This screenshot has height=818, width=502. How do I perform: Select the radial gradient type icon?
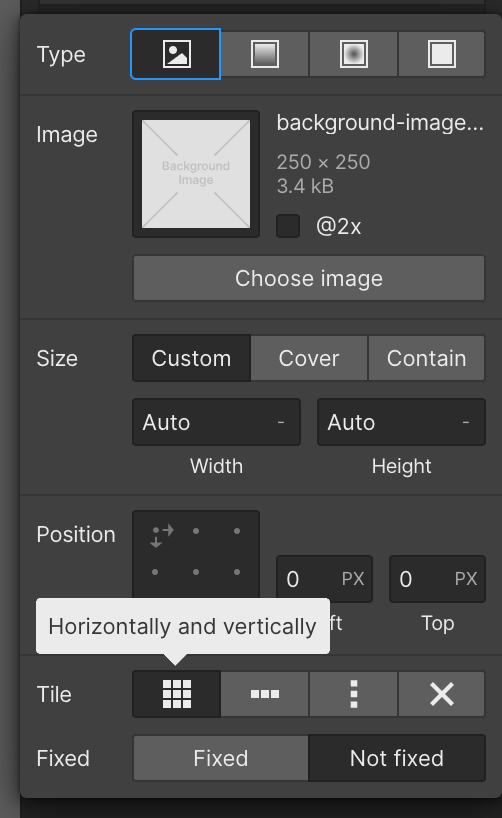tap(353, 54)
